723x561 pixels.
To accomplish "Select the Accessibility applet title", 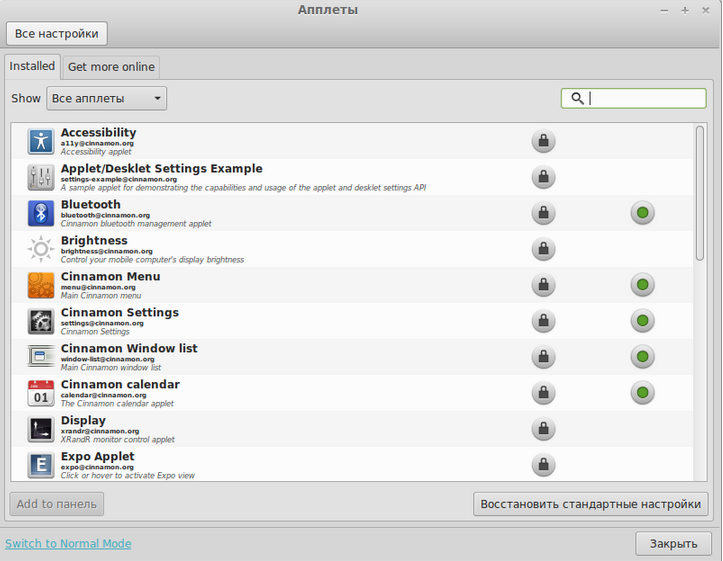I will (99, 132).
